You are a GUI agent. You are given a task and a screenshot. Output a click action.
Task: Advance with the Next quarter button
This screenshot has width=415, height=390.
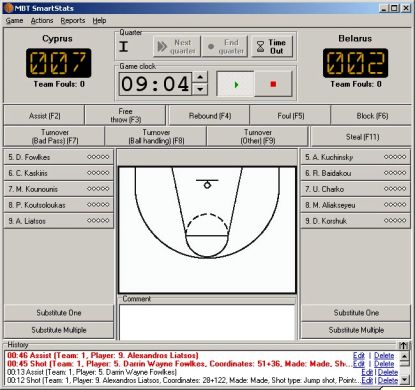[177, 47]
